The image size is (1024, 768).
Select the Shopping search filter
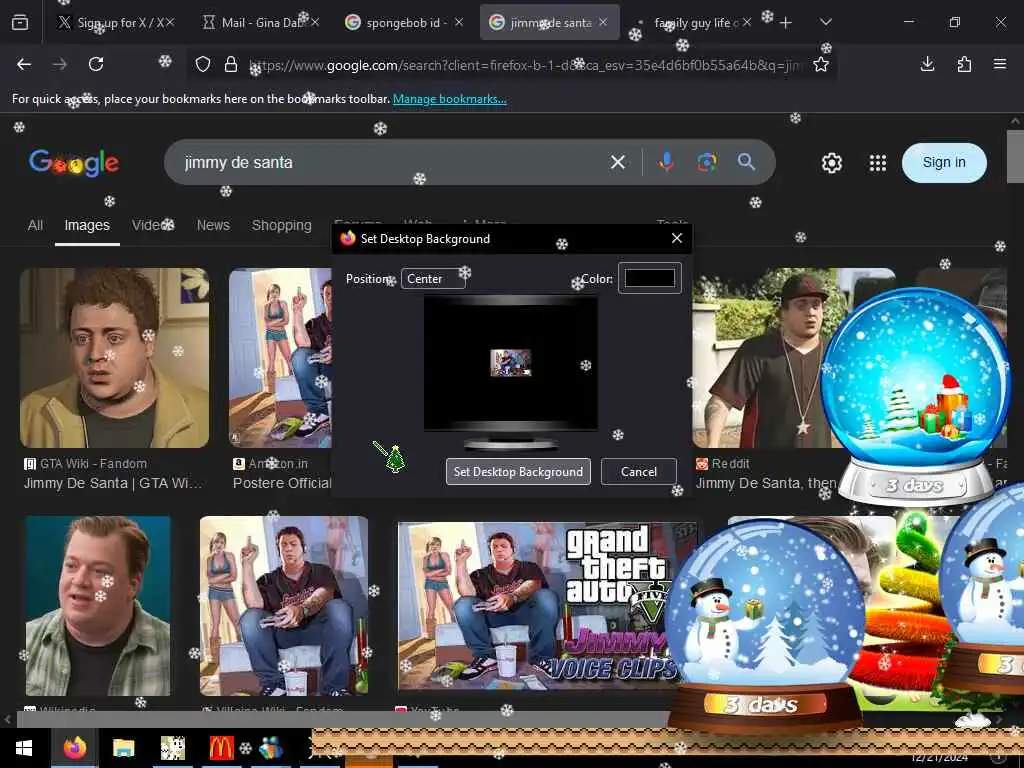coord(281,225)
